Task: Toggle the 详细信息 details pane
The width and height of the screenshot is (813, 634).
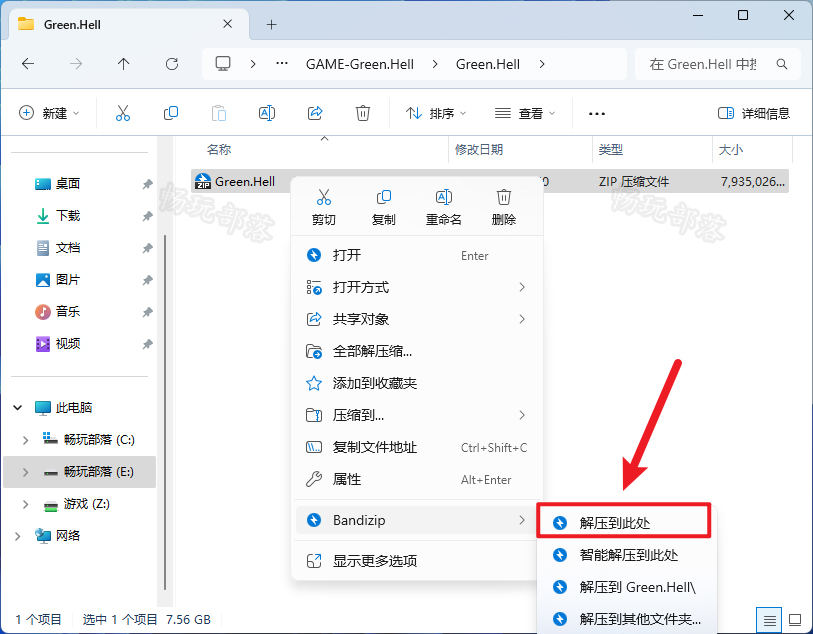Action: [753, 113]
